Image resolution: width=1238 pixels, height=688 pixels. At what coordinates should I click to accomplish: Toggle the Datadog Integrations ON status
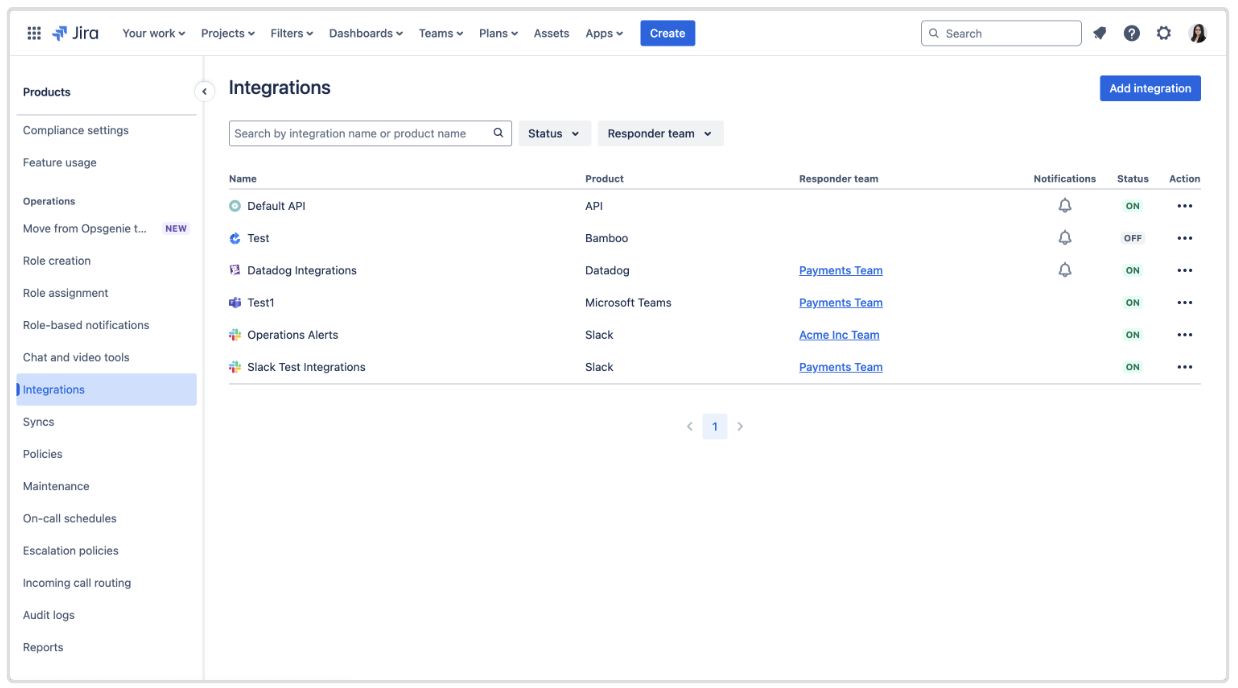[x=1132, y=270]
